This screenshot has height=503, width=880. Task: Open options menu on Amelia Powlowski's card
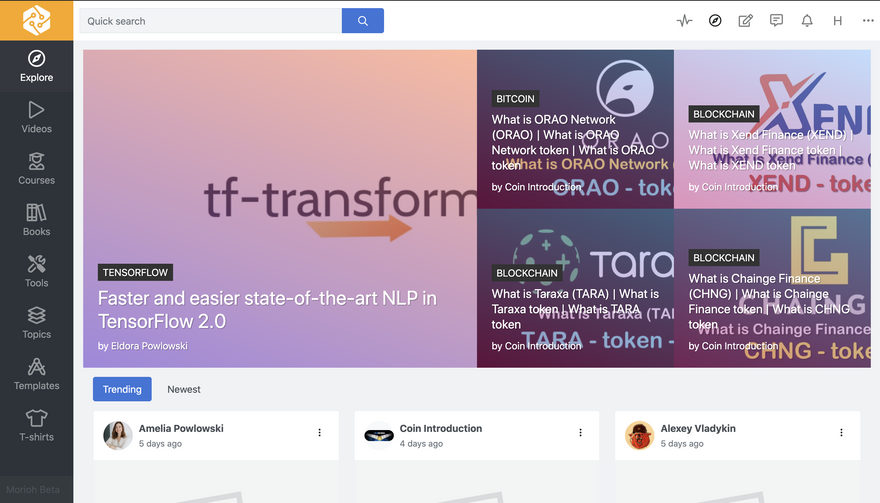(320, 433)
